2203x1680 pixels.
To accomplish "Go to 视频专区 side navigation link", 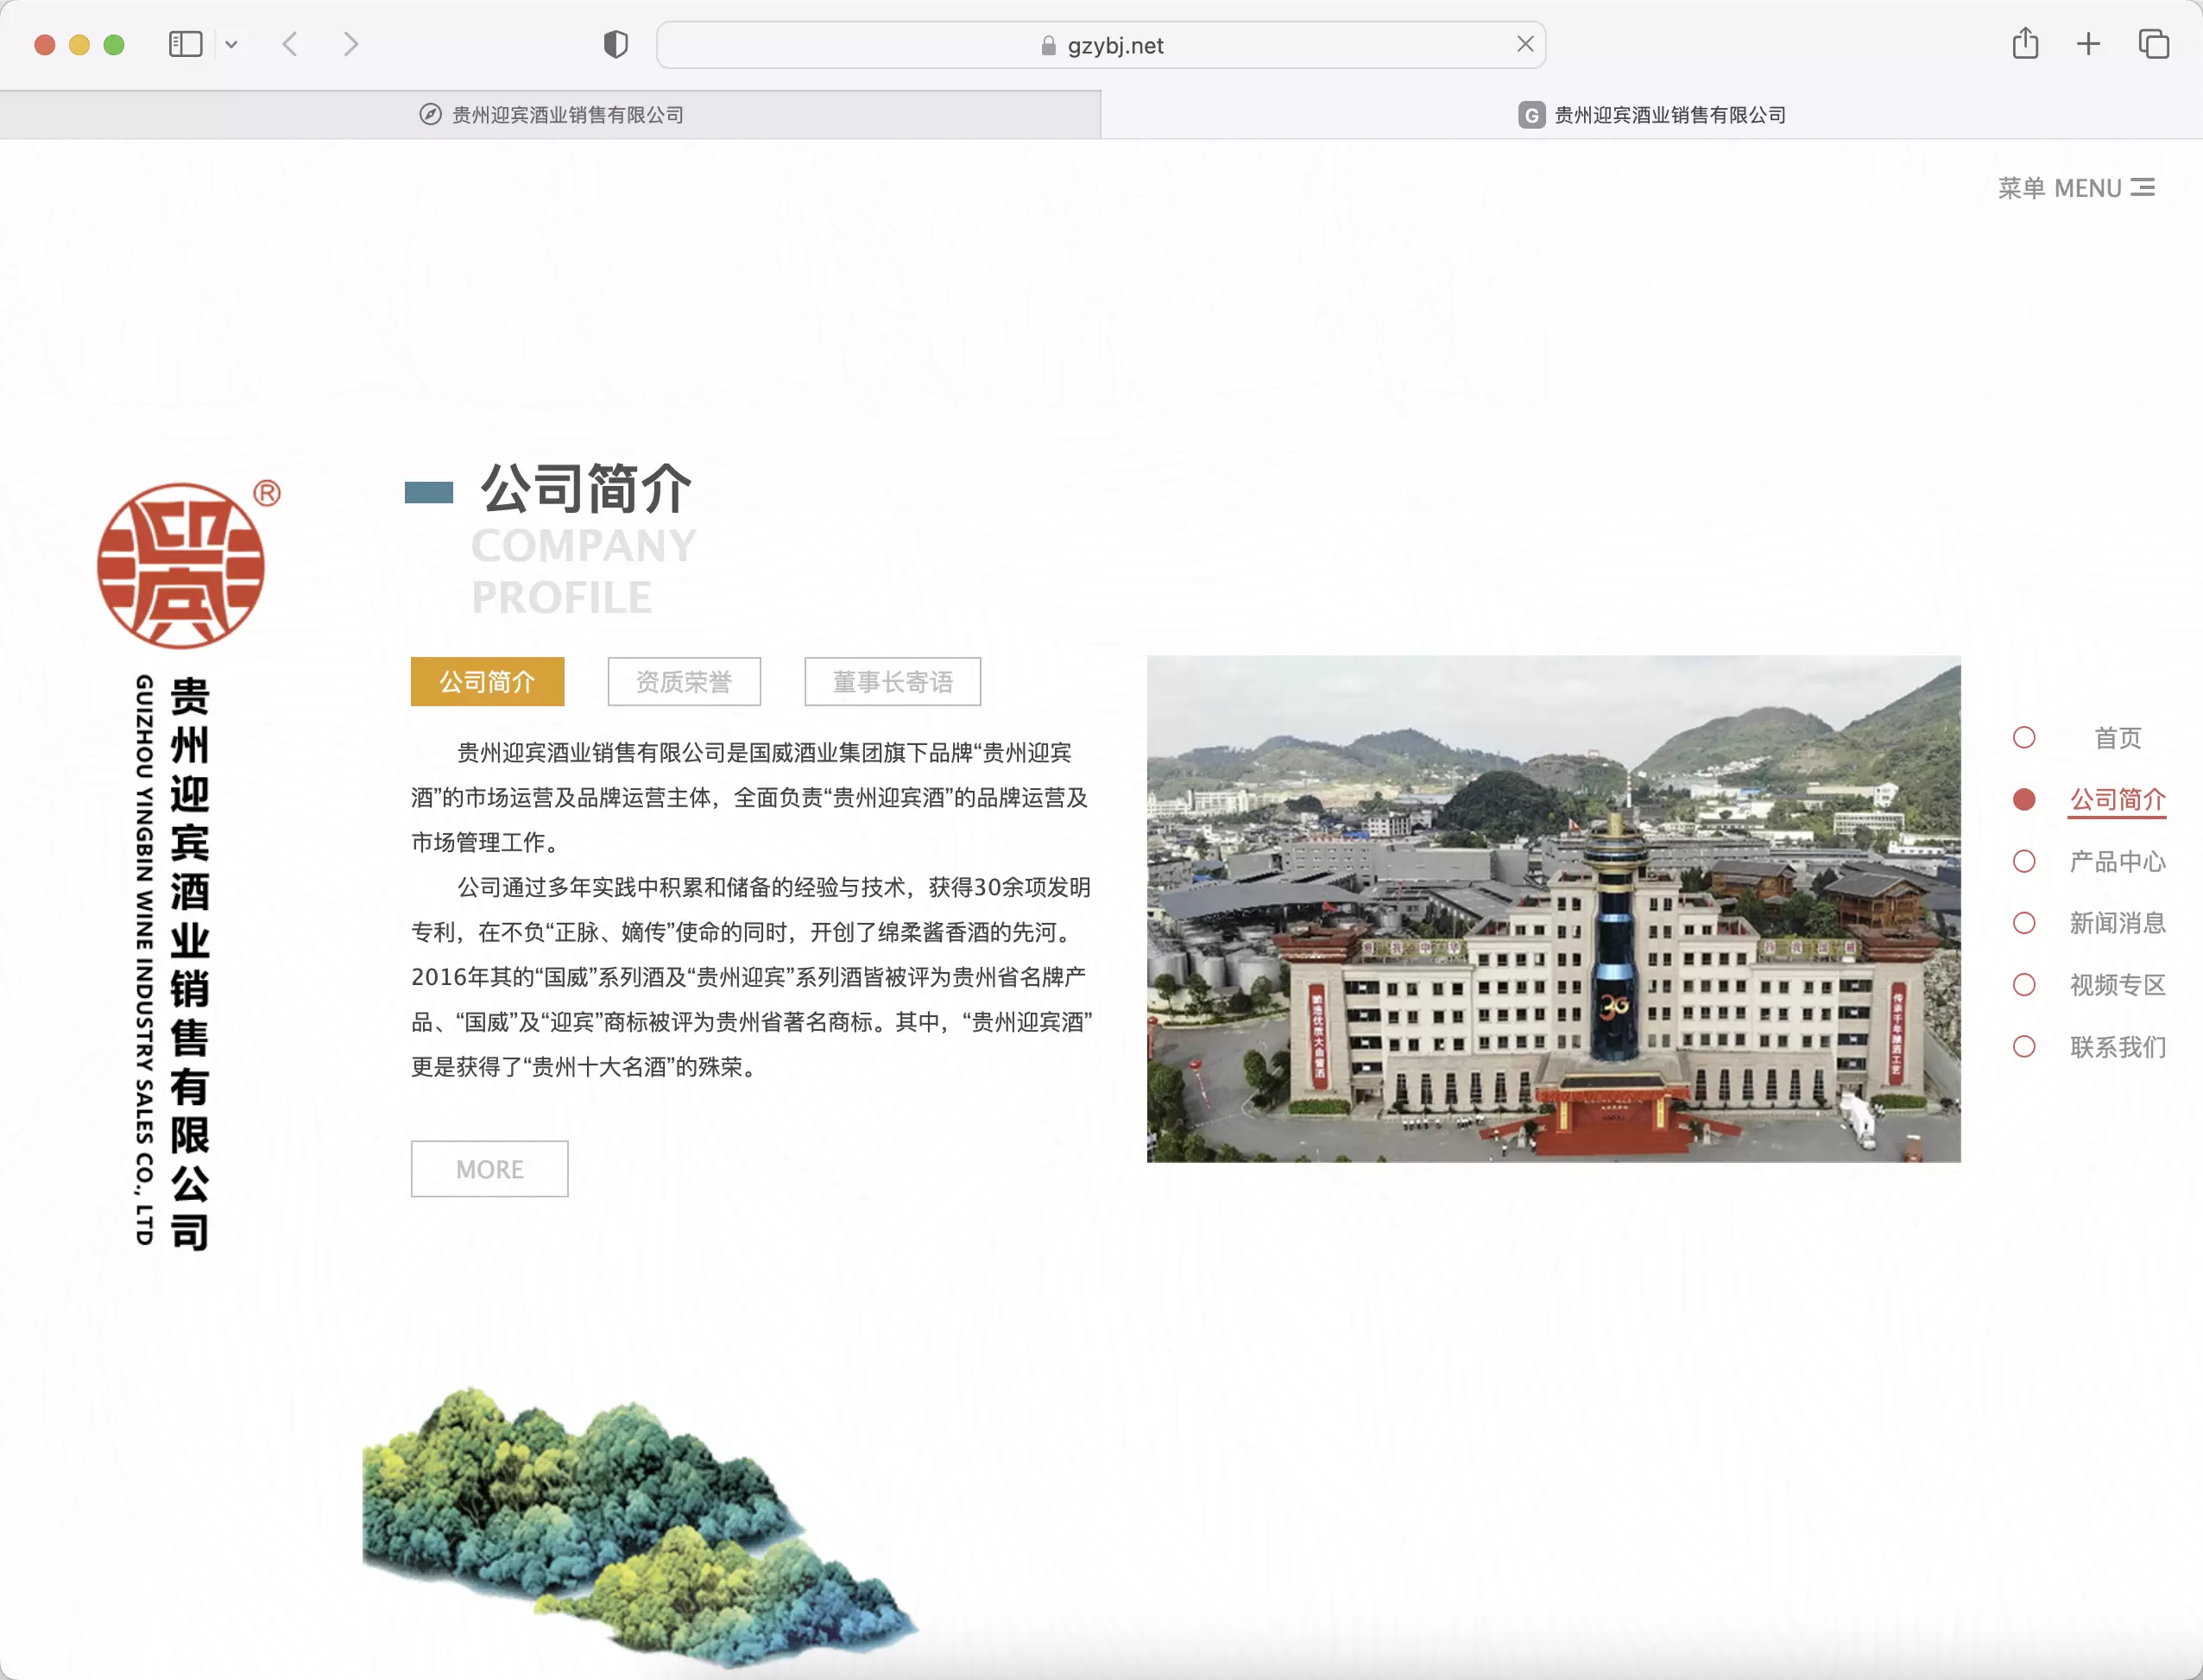I will tap(2117, 985).
